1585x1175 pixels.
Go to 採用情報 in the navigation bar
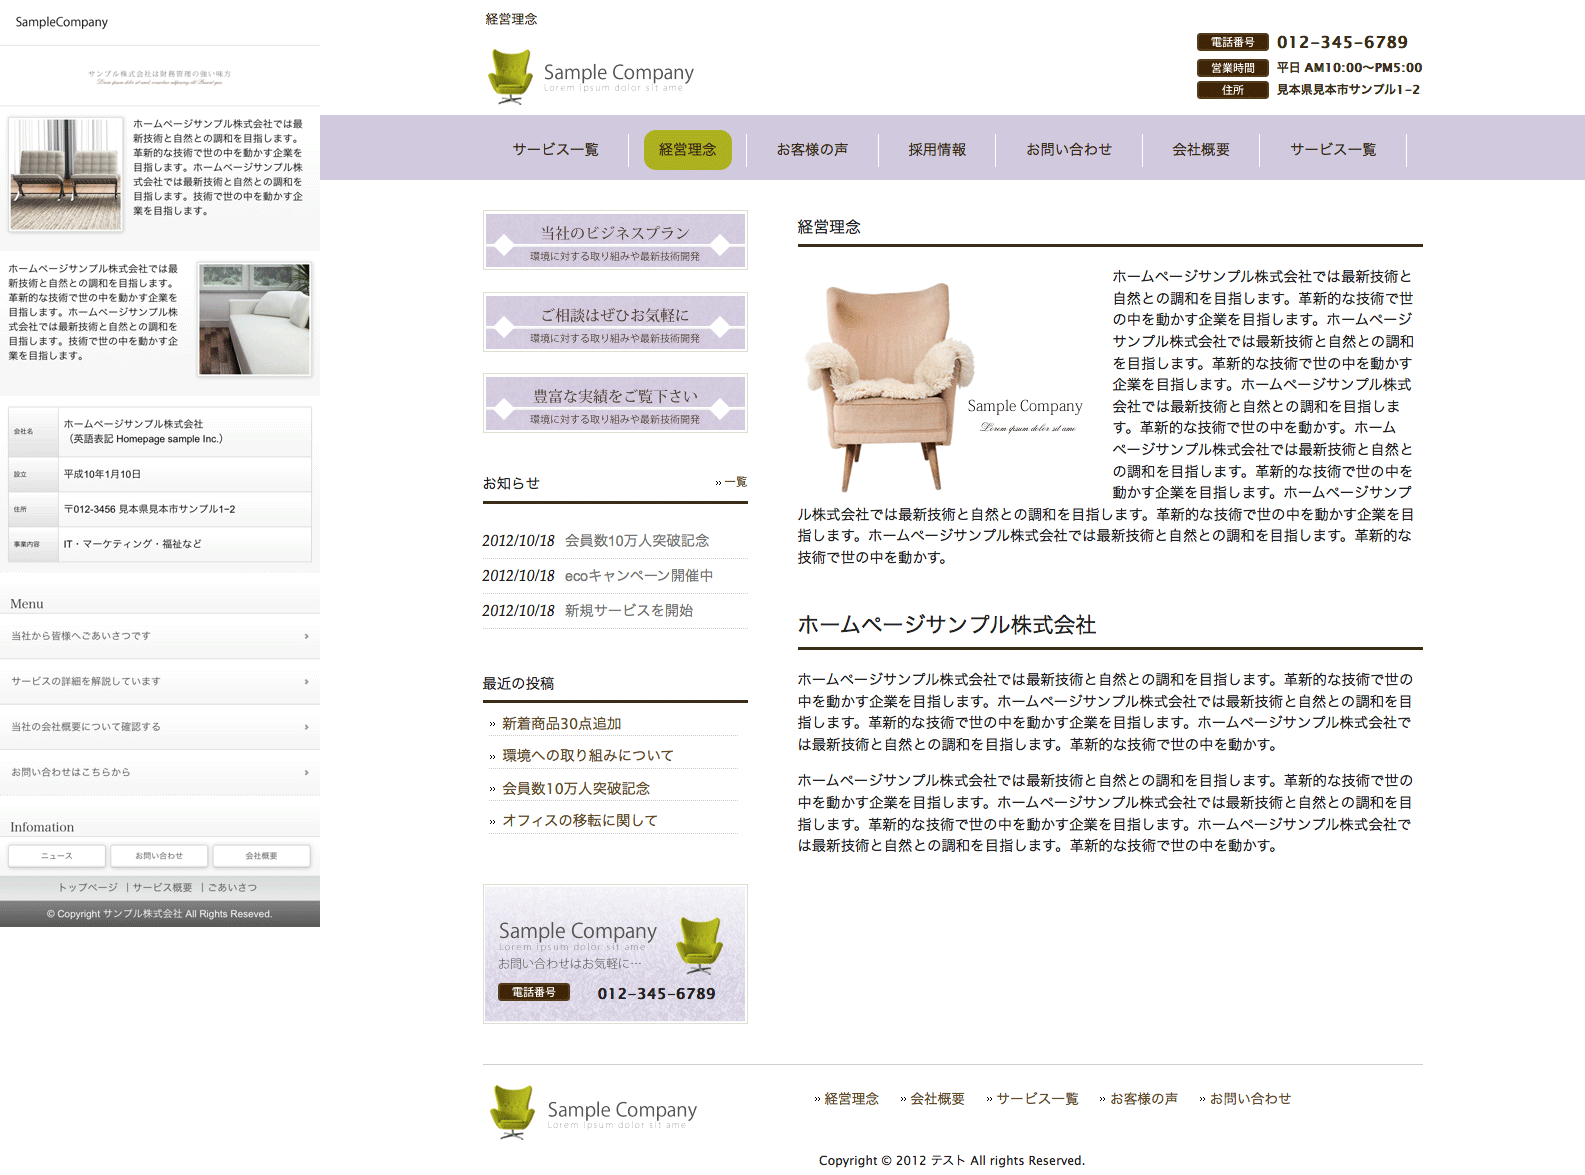[x=936, y=150]
